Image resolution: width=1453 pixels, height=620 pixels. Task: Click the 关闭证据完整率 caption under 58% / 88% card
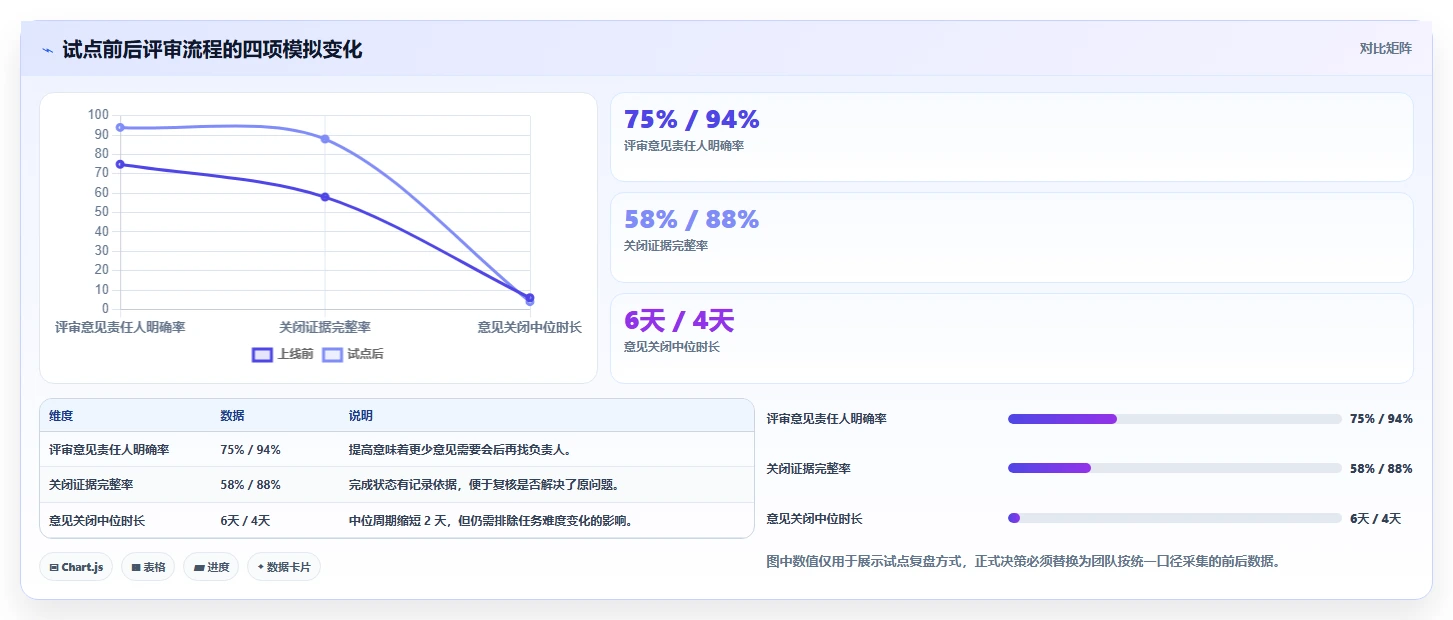tap(666, 246)
